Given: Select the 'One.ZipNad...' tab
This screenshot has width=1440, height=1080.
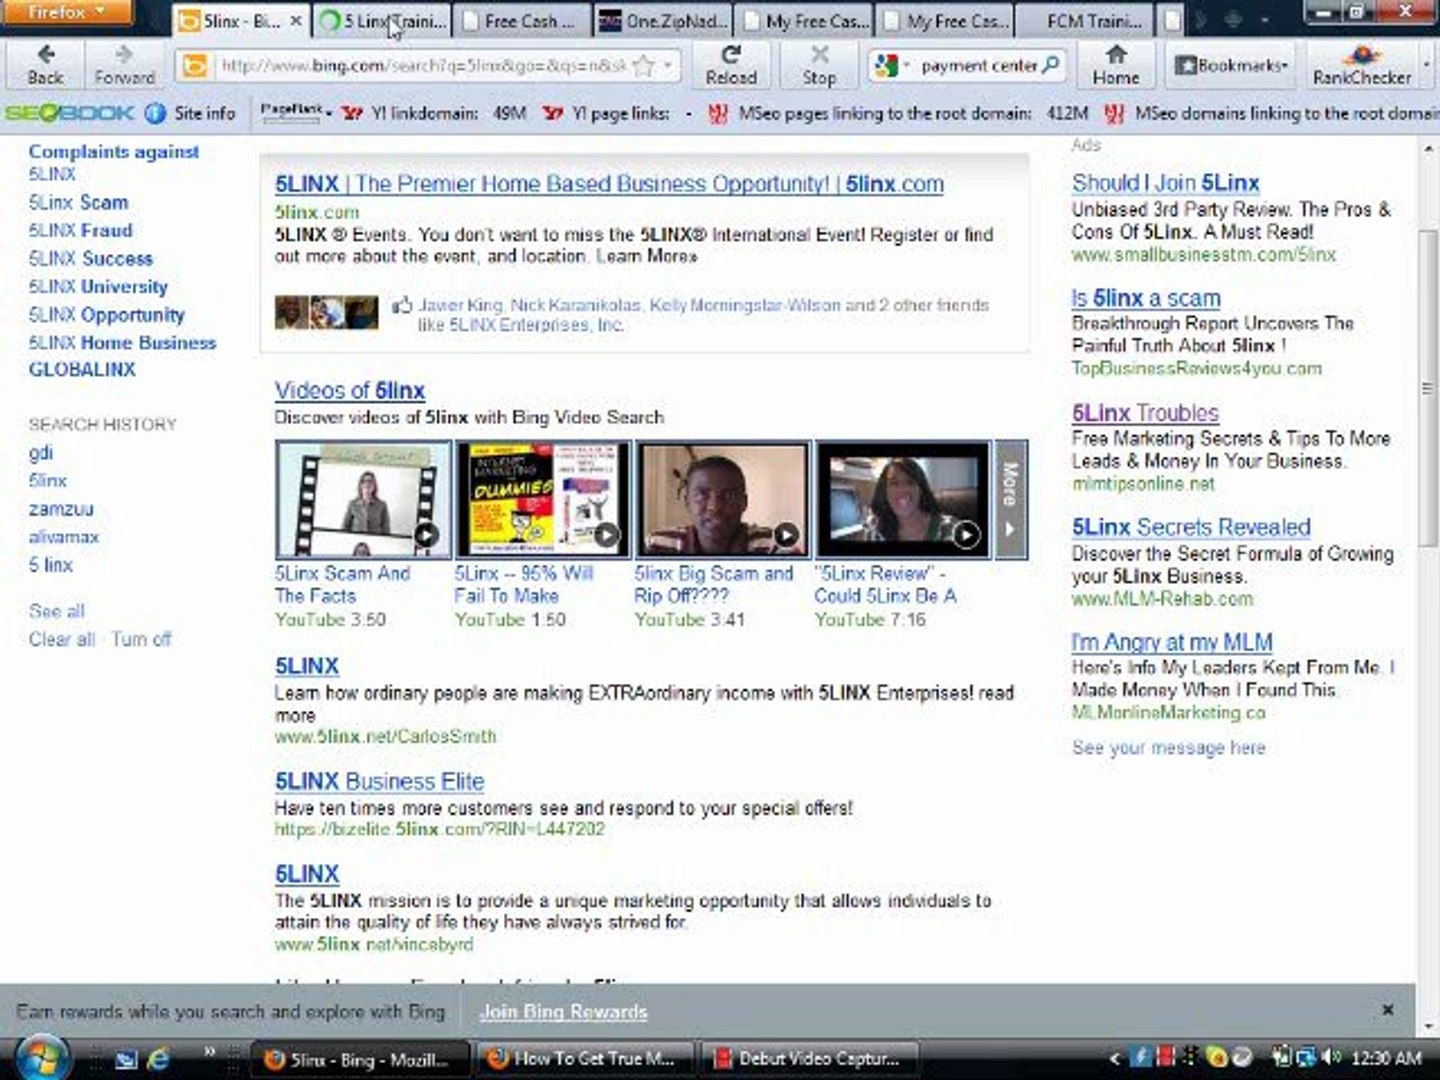Looking at the screenshot, I should pos(664,20).
